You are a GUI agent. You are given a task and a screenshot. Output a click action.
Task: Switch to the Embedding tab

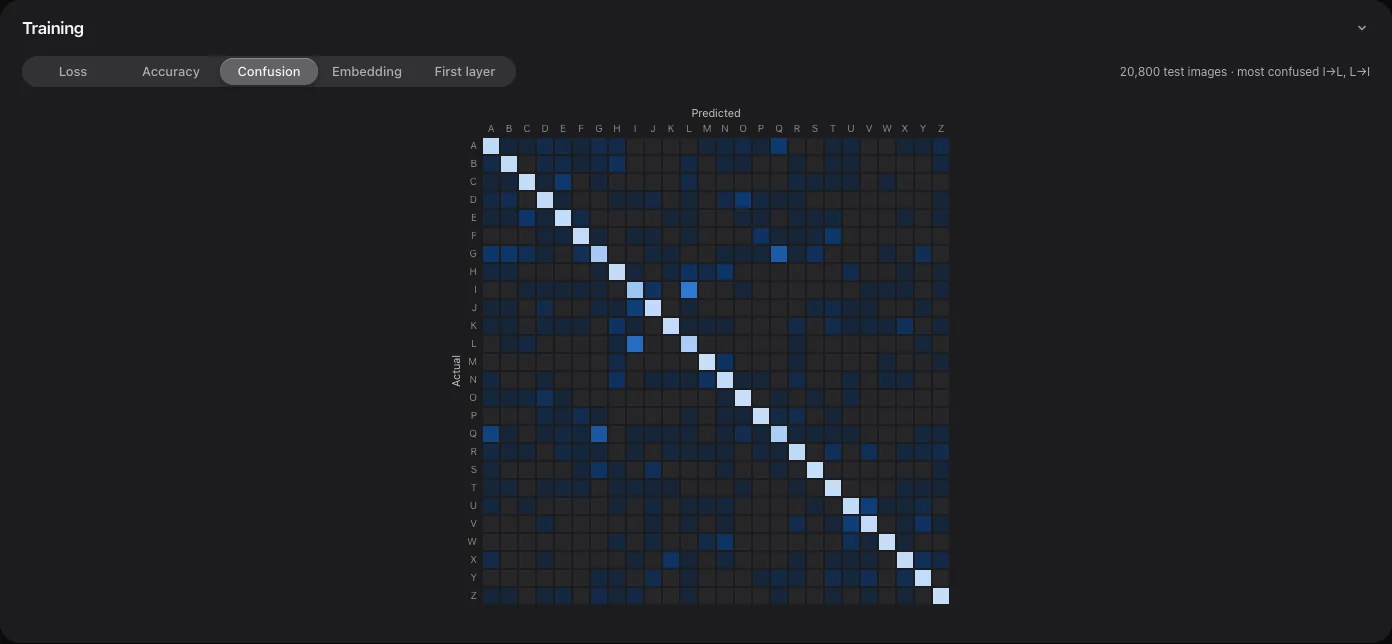point(367,72)
